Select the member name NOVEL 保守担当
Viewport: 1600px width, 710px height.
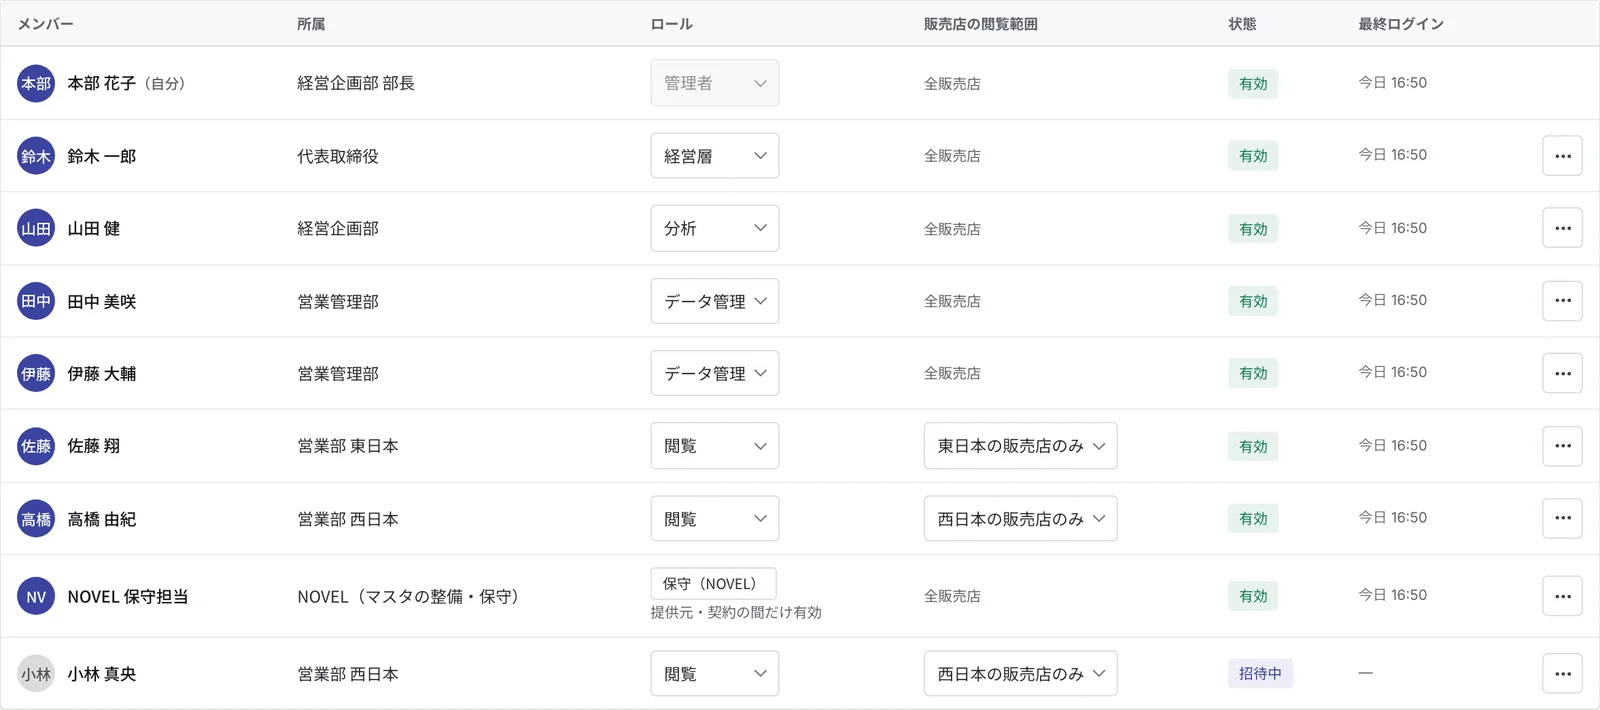coord(128,596)
